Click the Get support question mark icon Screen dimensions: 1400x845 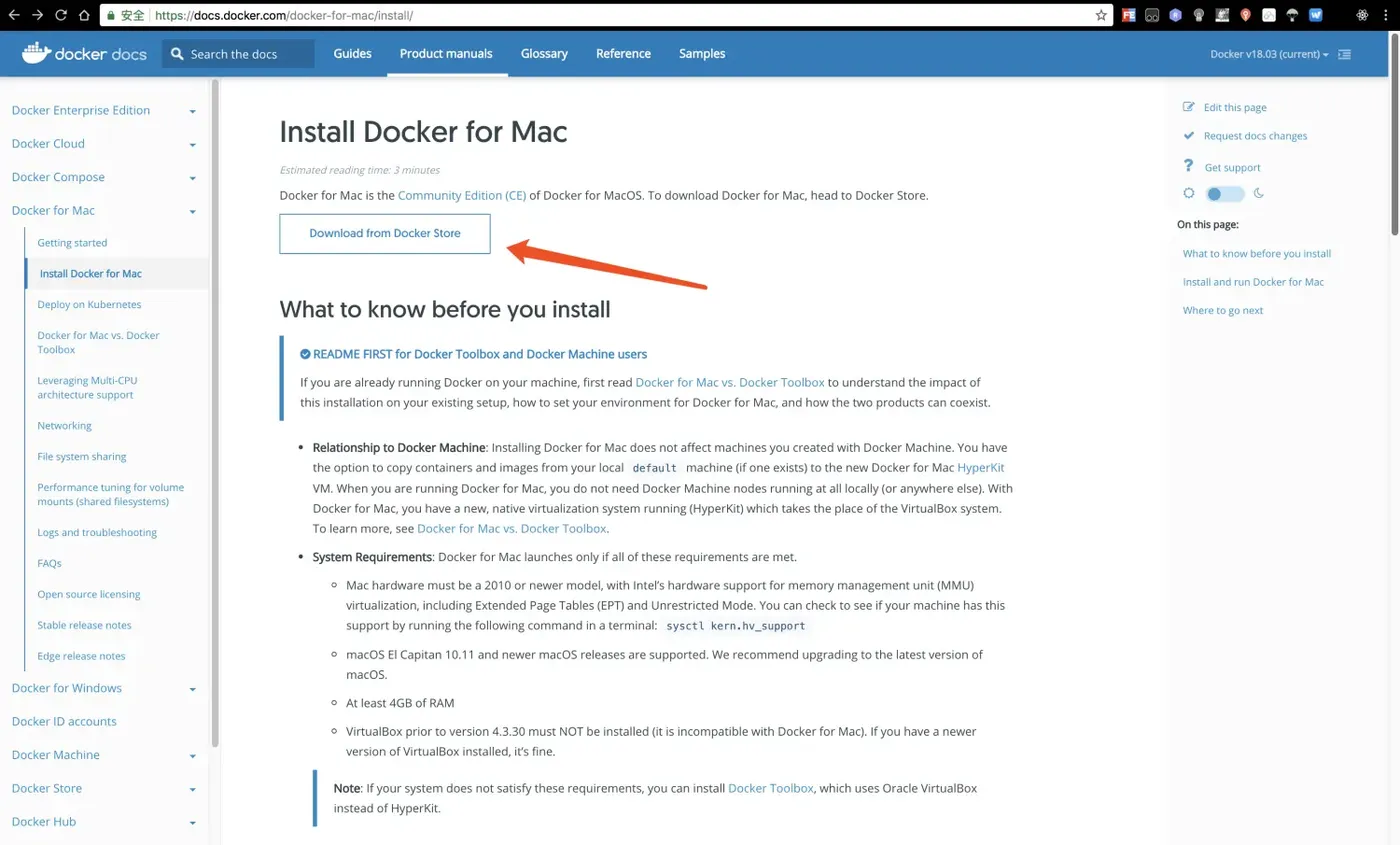1188,166
